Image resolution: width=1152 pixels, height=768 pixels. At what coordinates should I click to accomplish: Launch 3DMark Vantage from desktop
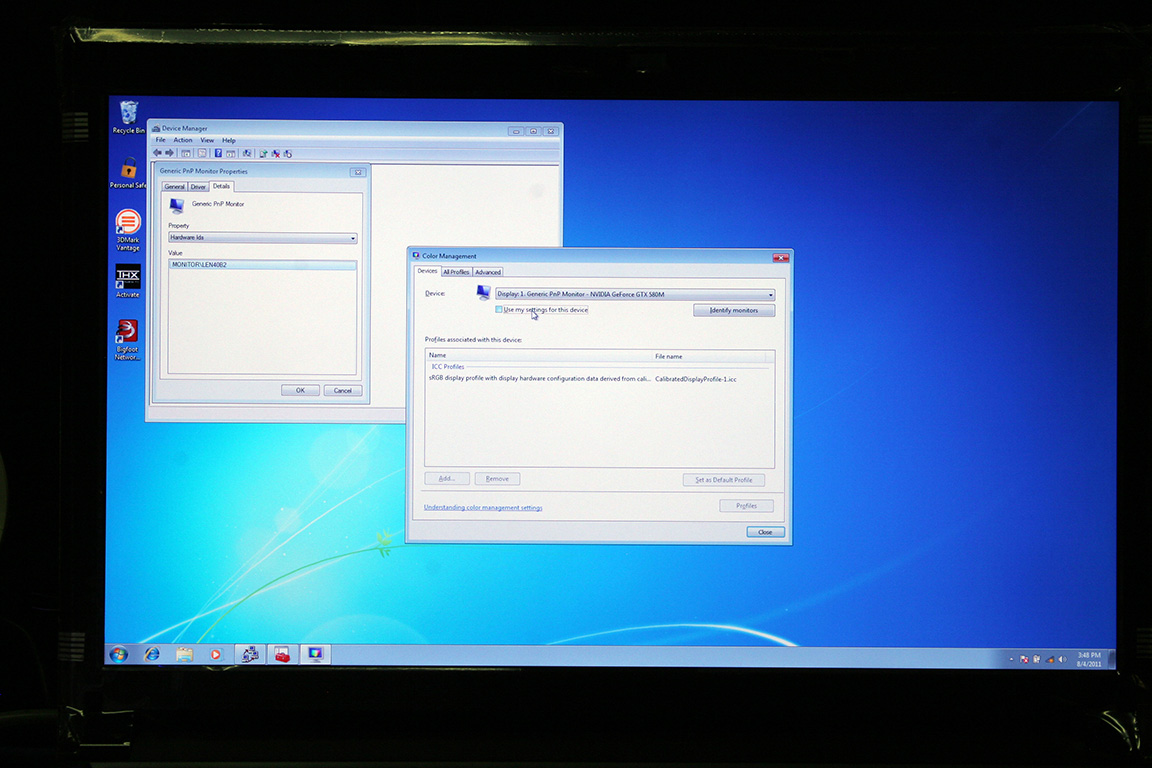128,231
